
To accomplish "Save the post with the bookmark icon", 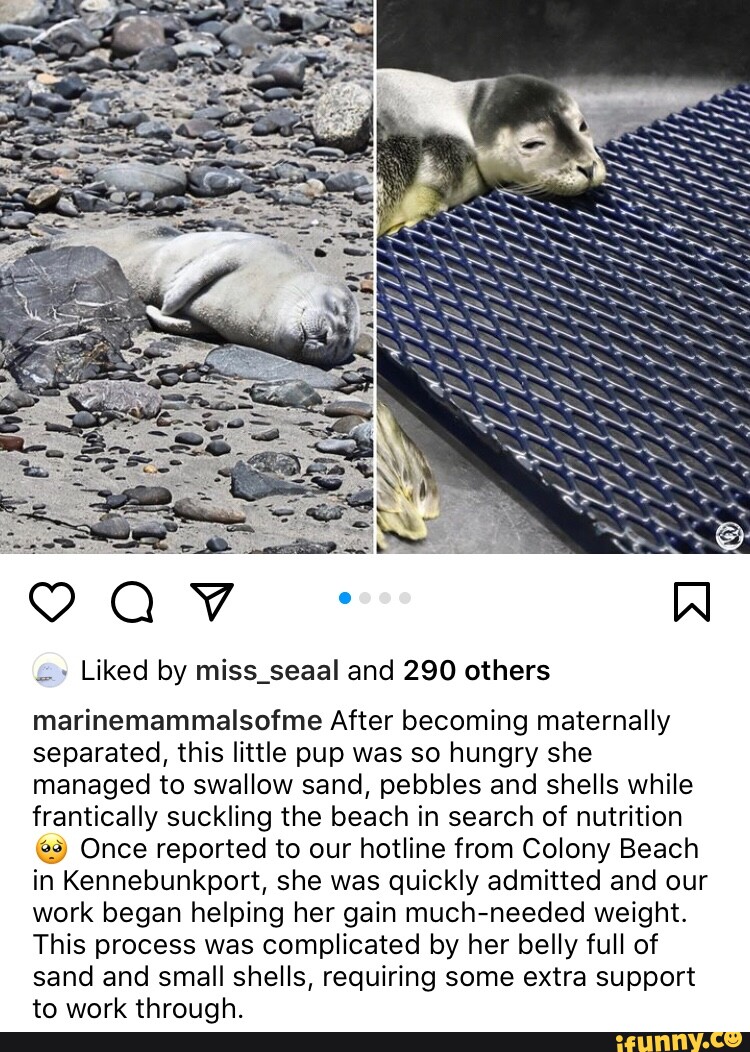I will [x=691, y=602].
